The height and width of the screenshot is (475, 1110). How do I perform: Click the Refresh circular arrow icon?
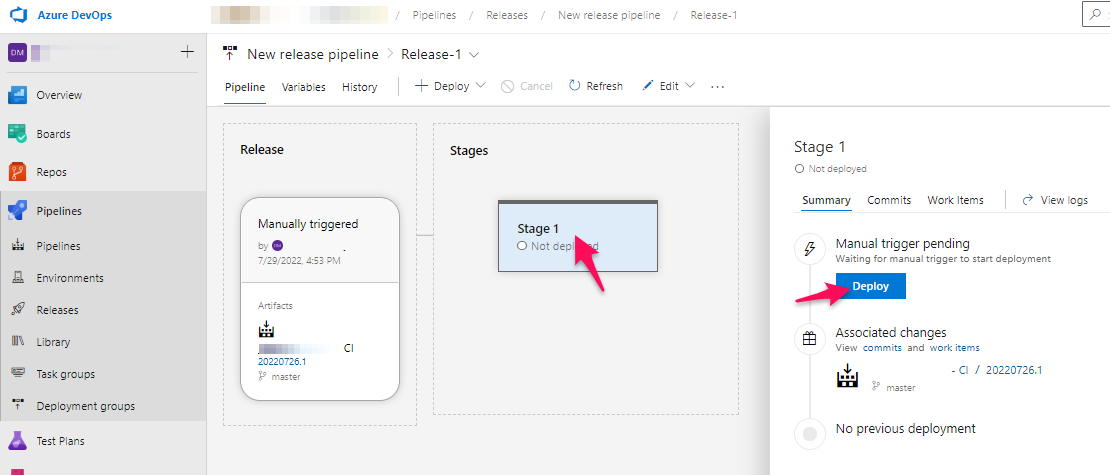click(575, 86)
